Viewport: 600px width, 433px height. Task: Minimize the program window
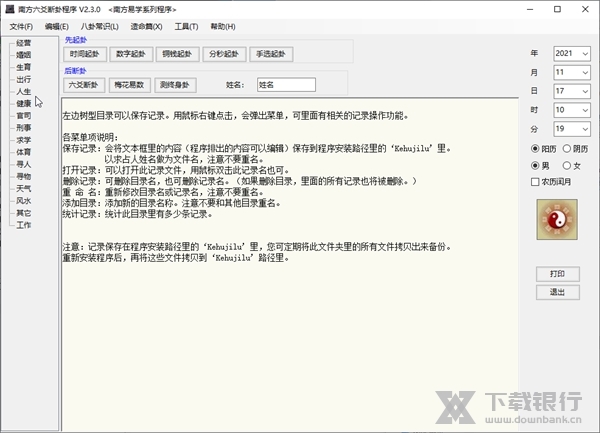coord(530,9)
